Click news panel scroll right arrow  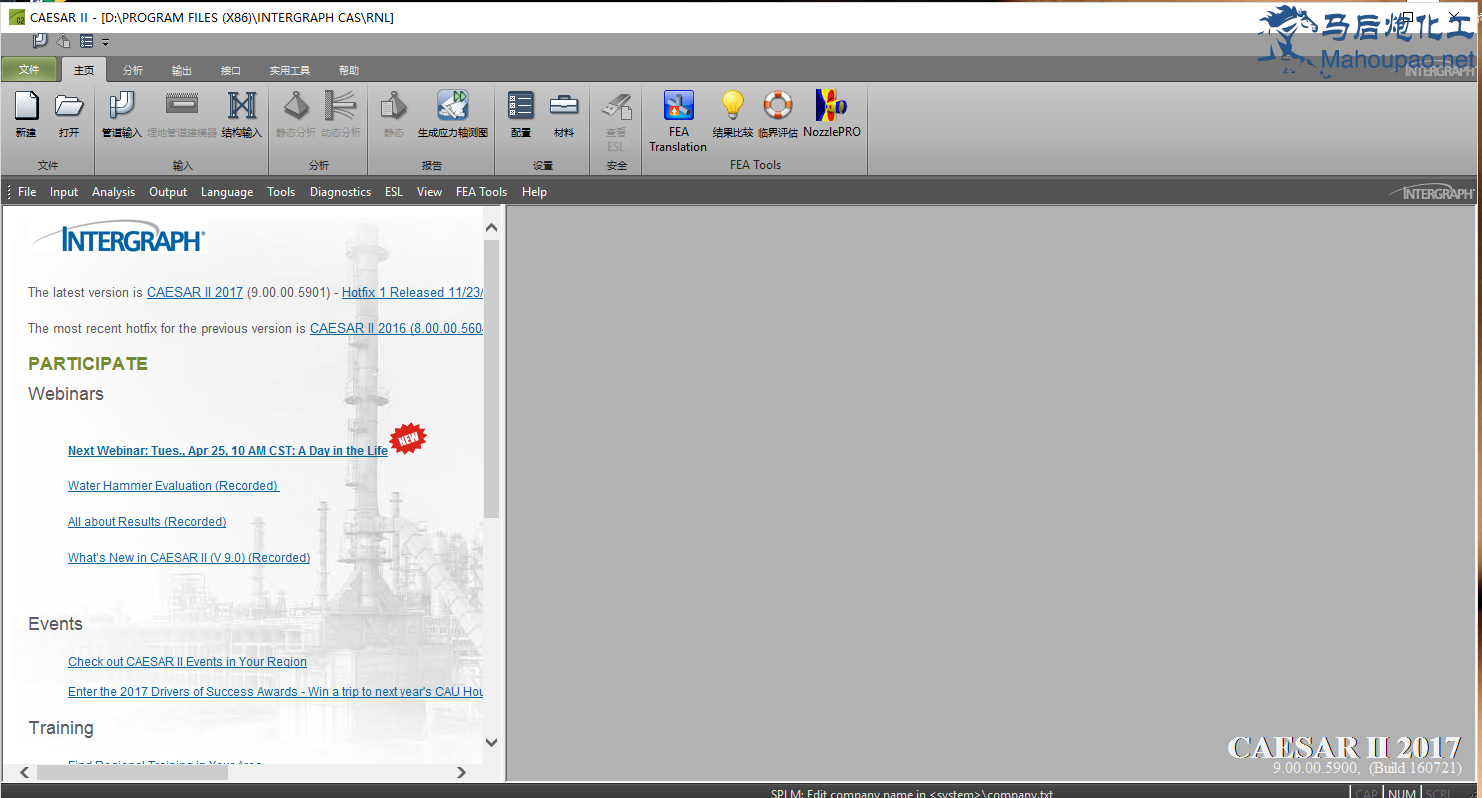pos(461,772)
